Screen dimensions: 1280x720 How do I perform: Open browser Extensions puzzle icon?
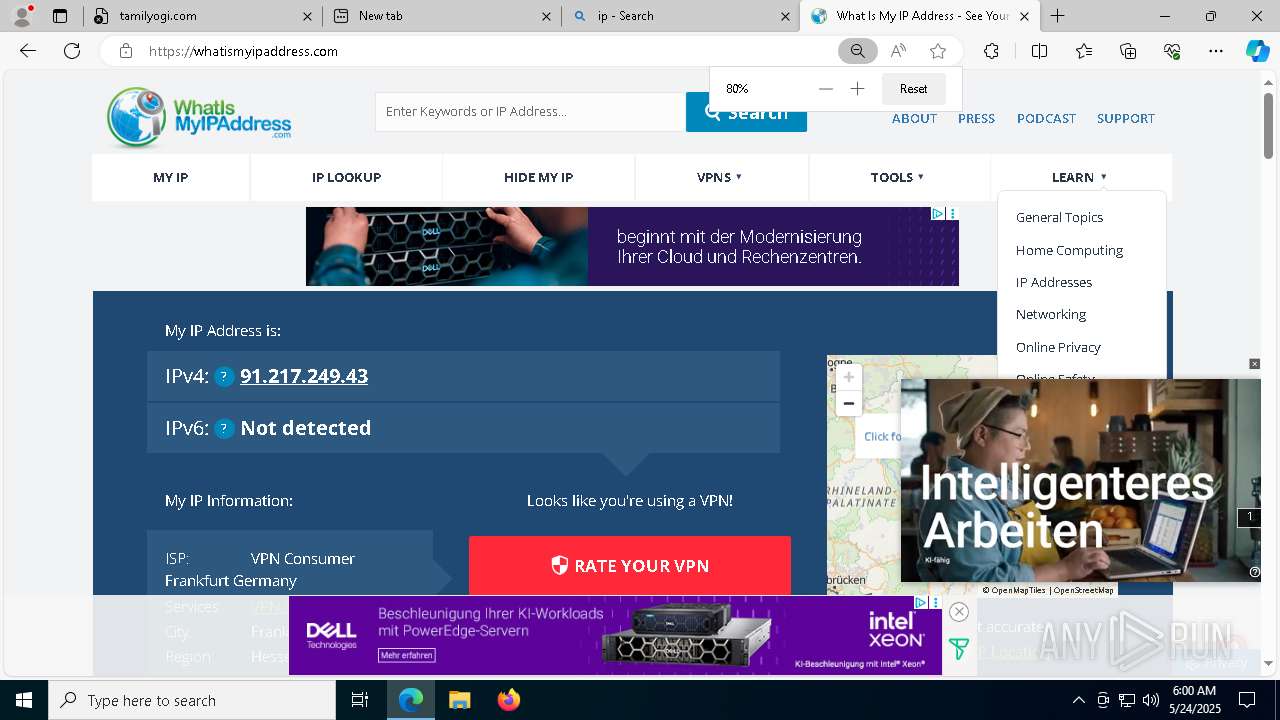(991, 51)
